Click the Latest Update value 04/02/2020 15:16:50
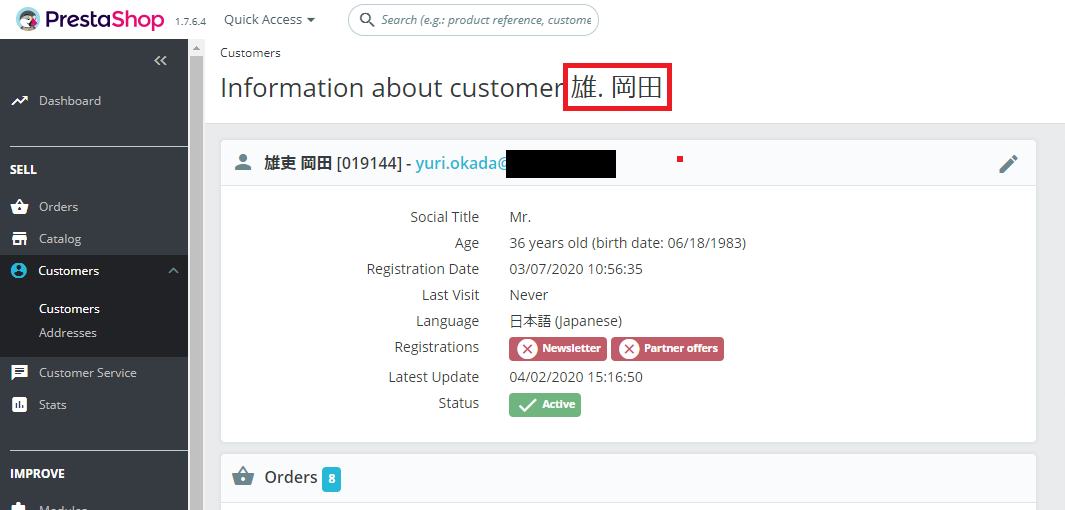This screenshot has height=510, width=1065. 576,377
